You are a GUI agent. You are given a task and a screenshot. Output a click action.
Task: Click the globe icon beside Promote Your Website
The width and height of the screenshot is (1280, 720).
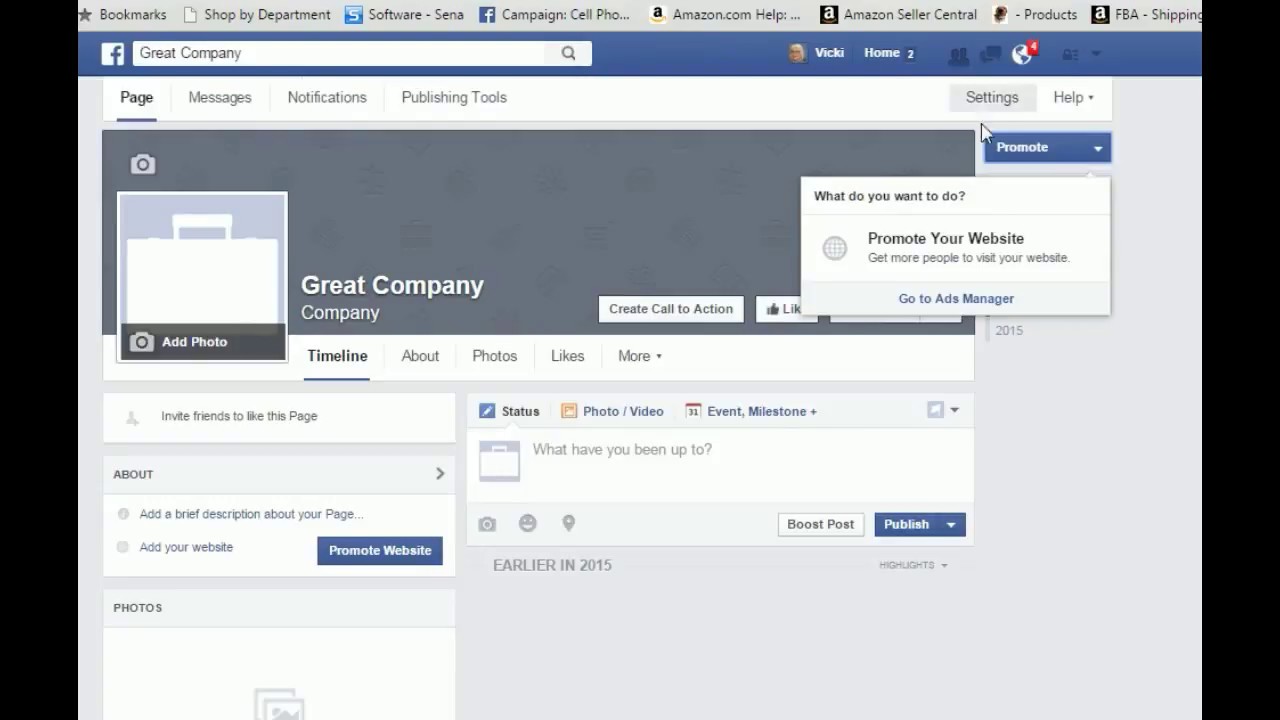(x=835, y=248)
